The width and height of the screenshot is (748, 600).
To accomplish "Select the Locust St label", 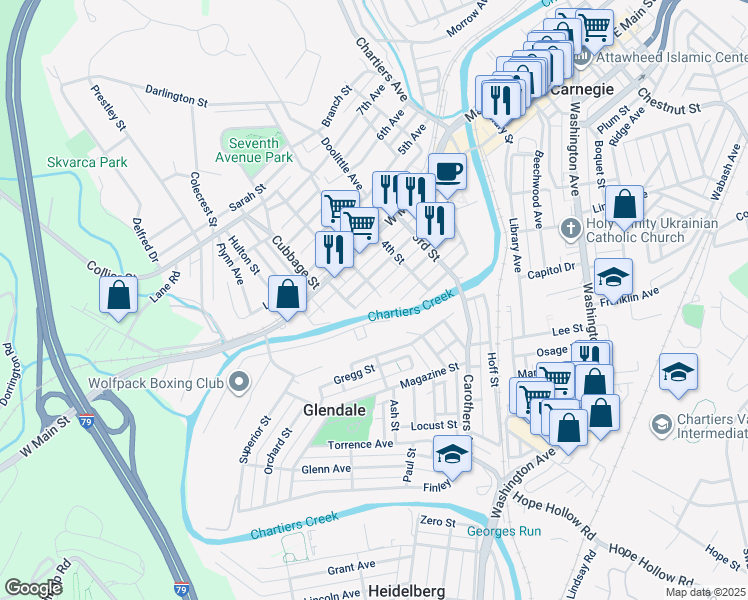I will coord(434,425).
